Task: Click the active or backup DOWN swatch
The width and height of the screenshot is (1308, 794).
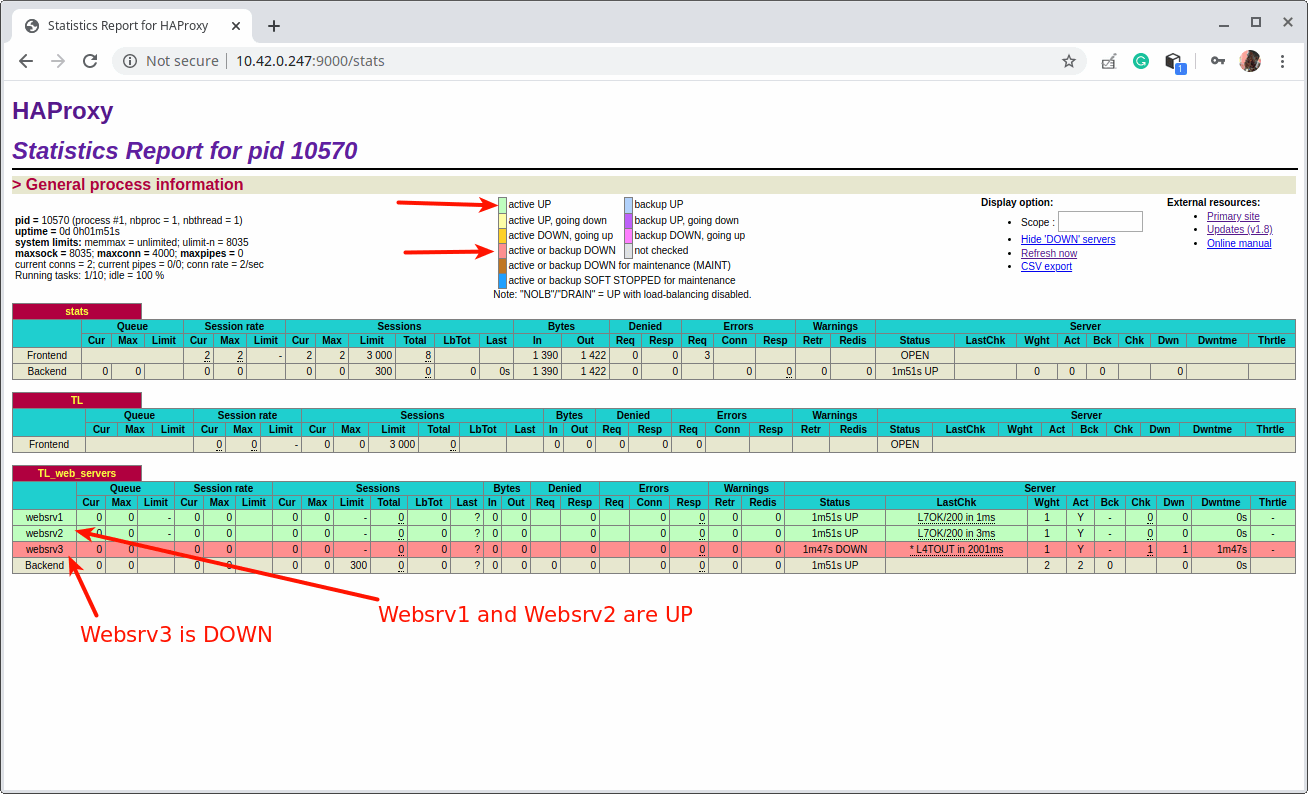Action: [x=503, y=251]
